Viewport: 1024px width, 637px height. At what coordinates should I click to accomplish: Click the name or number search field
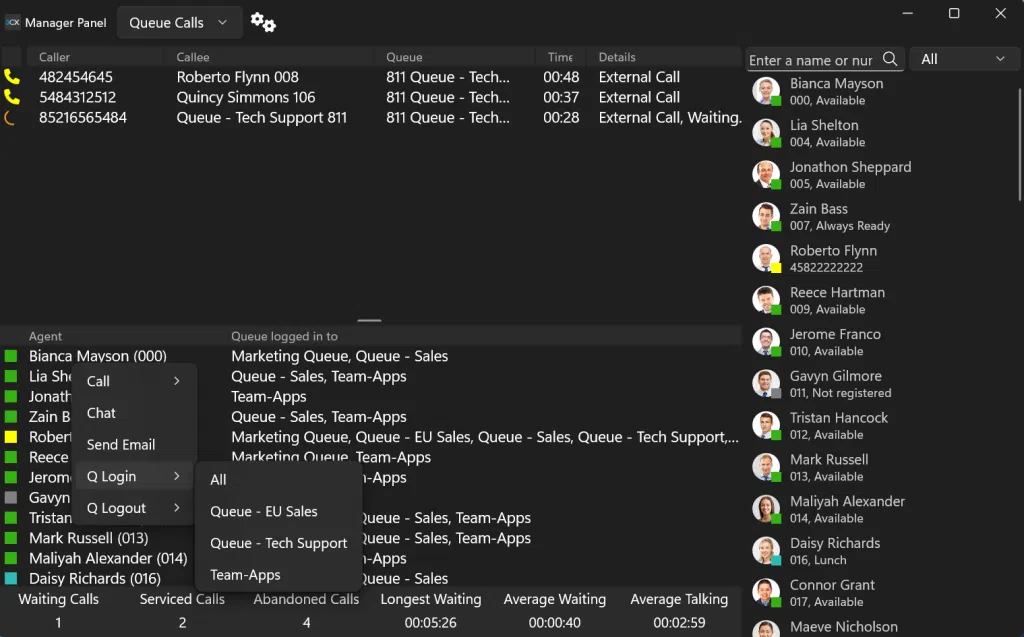812,60
